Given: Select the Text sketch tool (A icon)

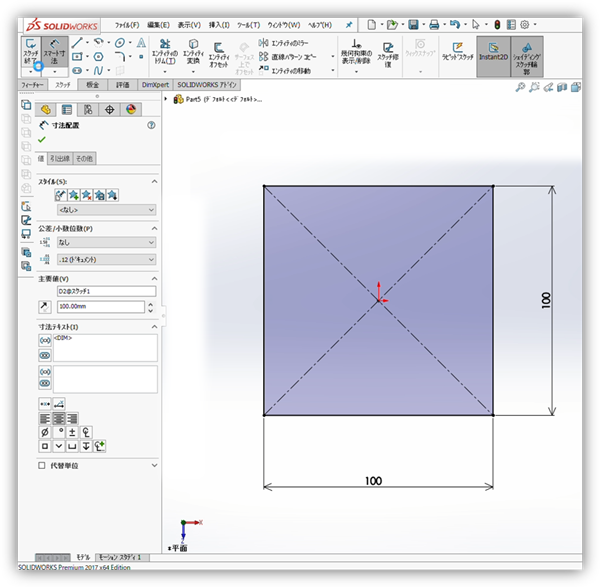Looking at the screenshot, I should 141,42.
